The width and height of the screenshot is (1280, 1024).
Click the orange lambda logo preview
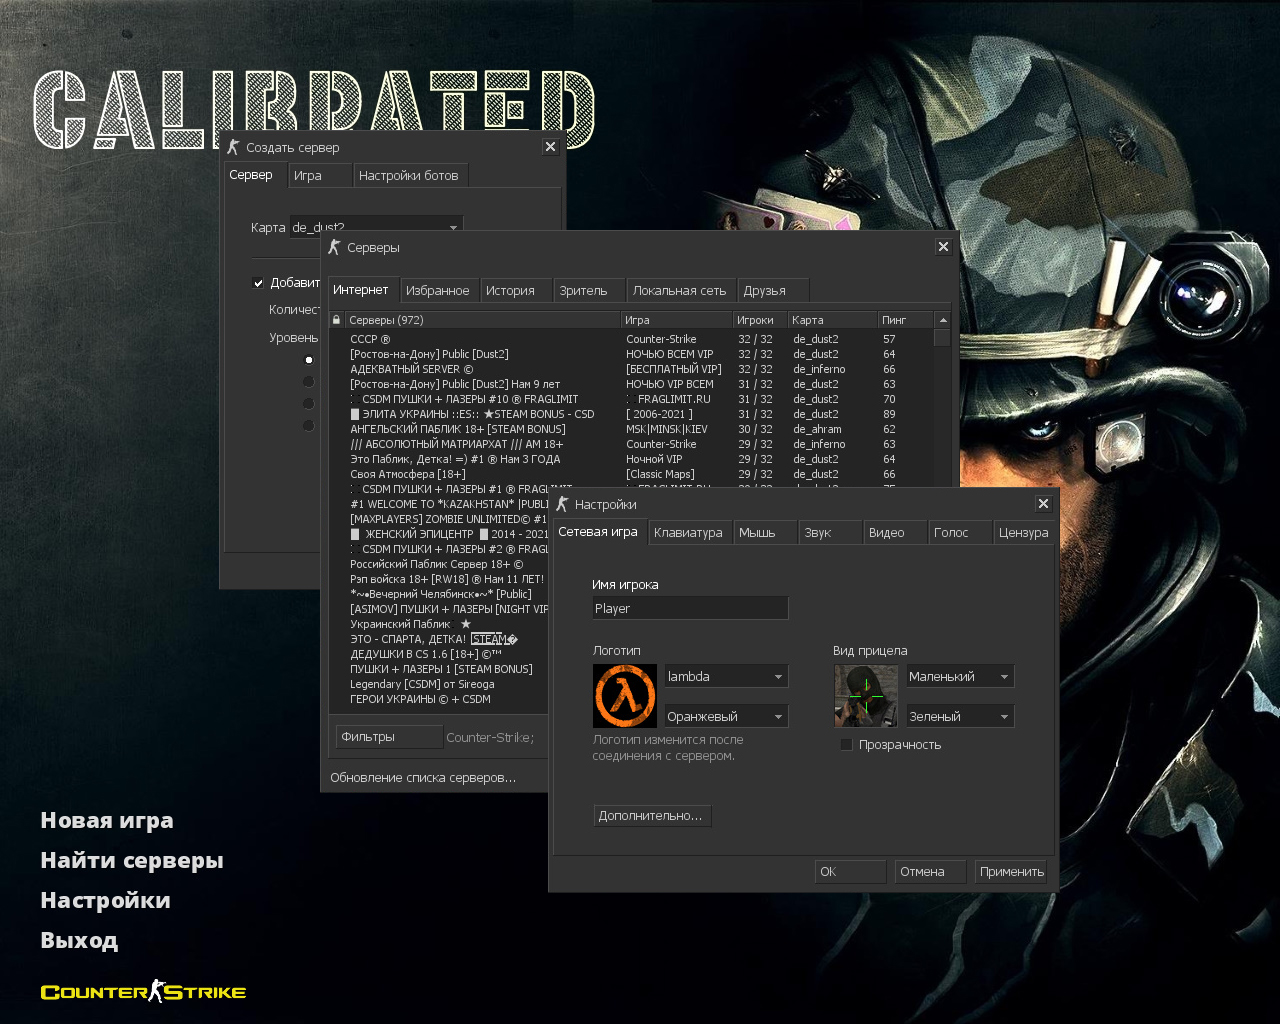coord(625,696)
